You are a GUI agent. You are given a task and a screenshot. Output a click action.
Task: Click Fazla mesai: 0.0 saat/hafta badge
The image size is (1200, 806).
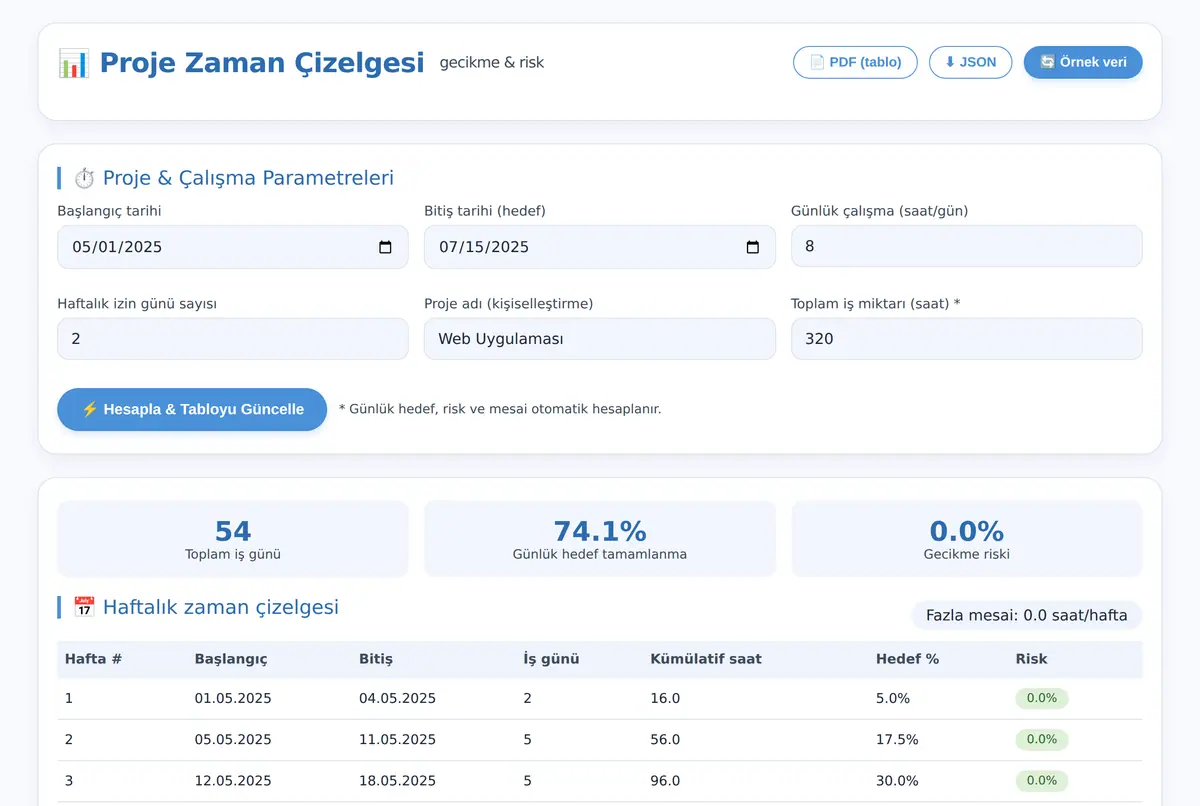coord(1026,615)
